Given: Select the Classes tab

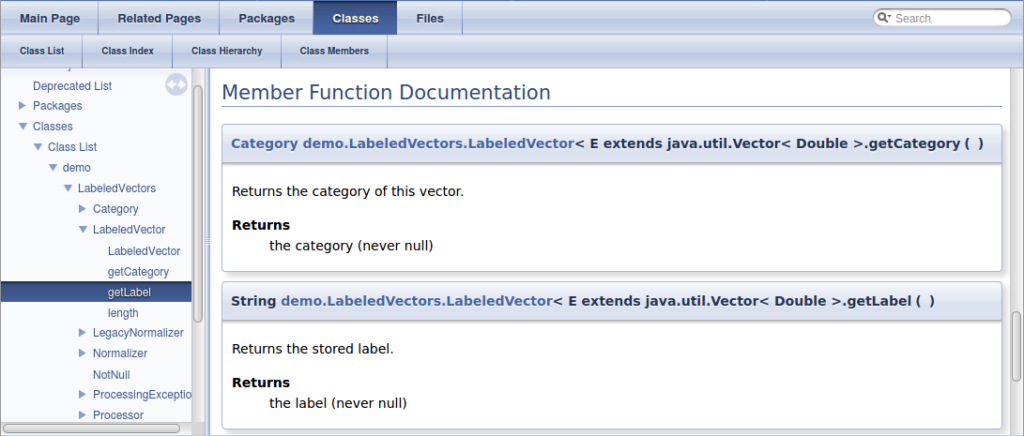Looking at the screenshot, I should coord(355,18).
